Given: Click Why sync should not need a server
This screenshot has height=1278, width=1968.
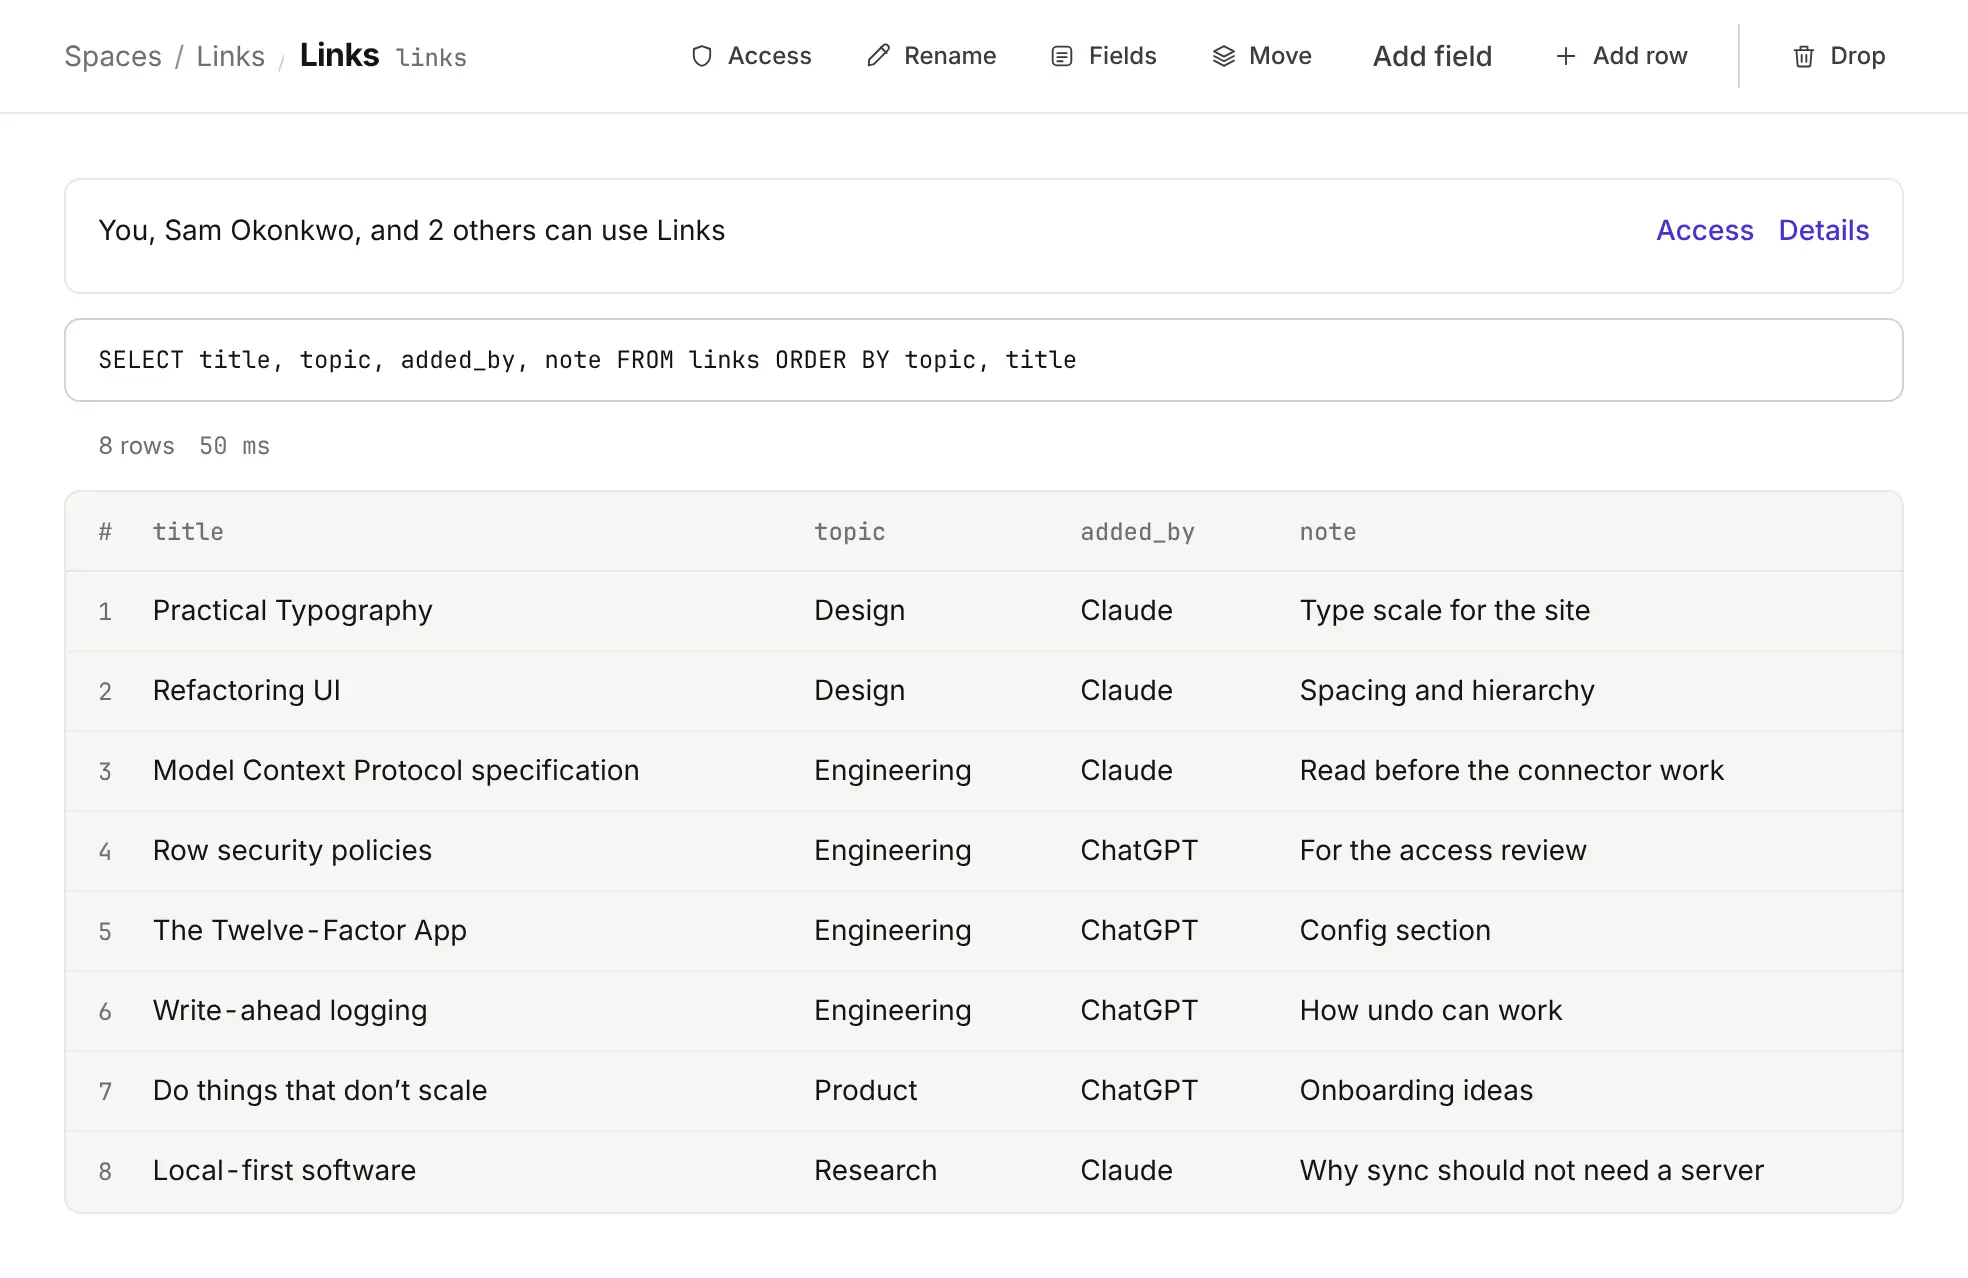Looking at the screenshot, I should (1532, 1170).
